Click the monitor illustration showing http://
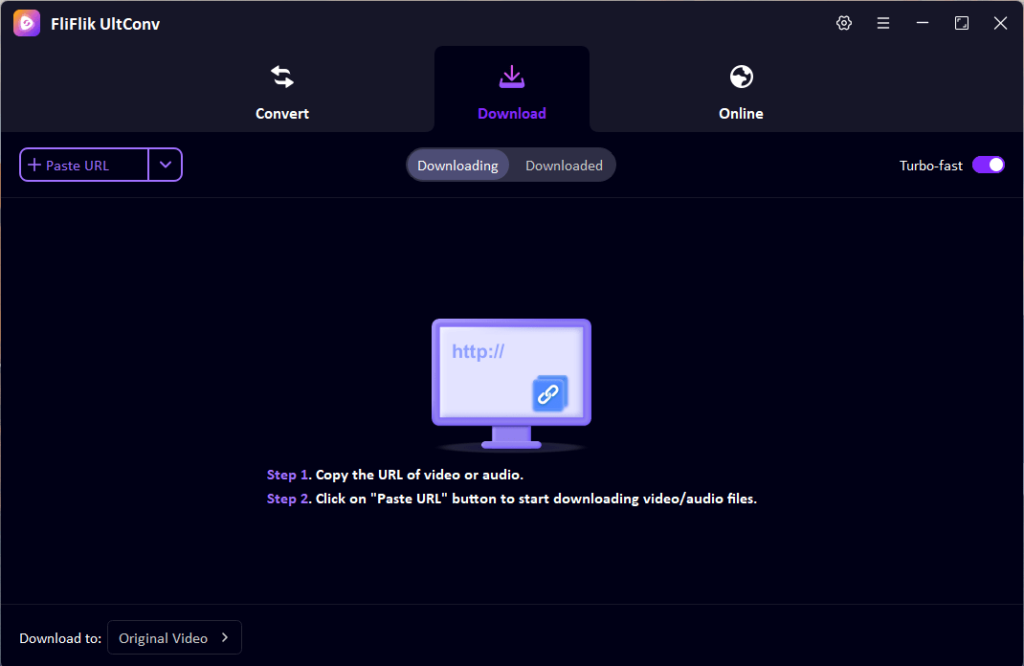 point(511,380)
